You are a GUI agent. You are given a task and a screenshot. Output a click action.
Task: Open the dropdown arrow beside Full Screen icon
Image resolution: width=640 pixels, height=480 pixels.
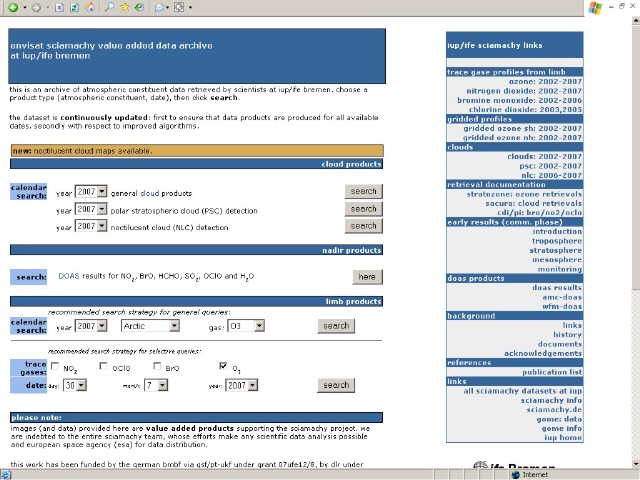coord(190,7)
